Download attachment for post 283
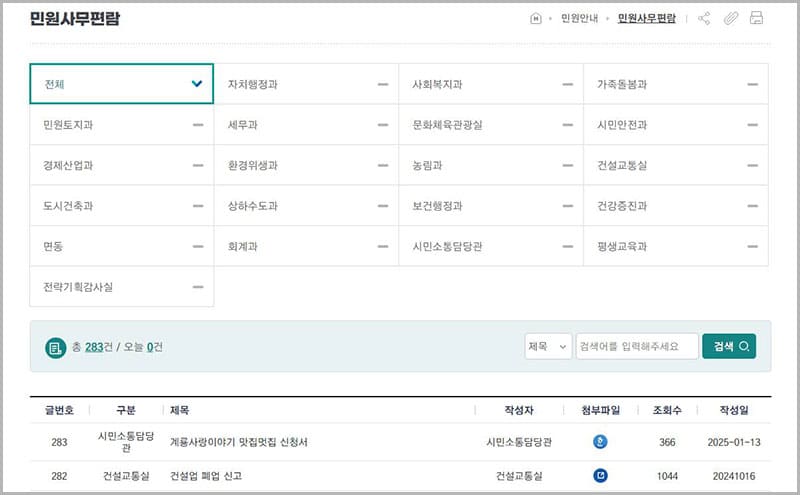The image size is (800, 495). [x=600, y=441]
